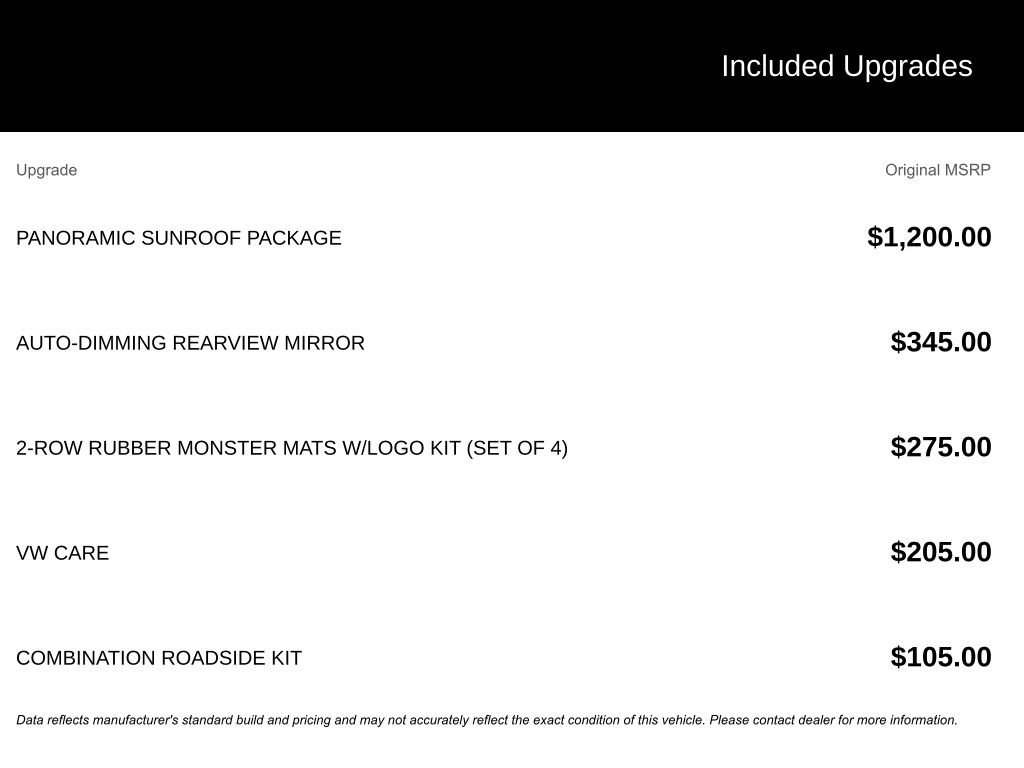Select the $275.00 monster mats price

tap(941, 447)
